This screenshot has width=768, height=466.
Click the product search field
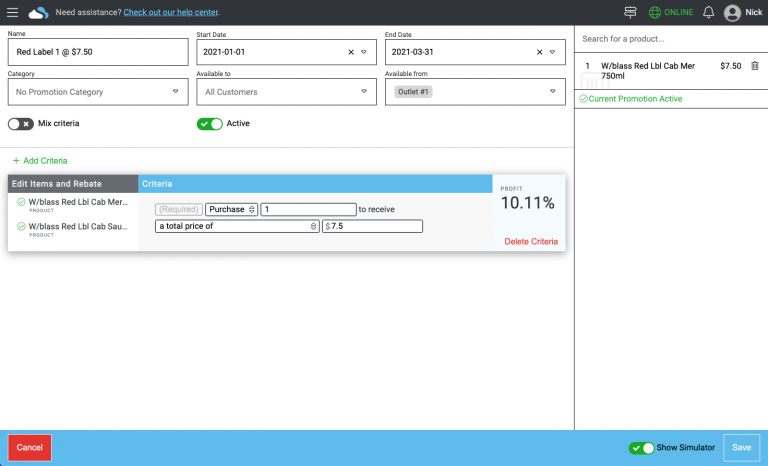point(670,39)
